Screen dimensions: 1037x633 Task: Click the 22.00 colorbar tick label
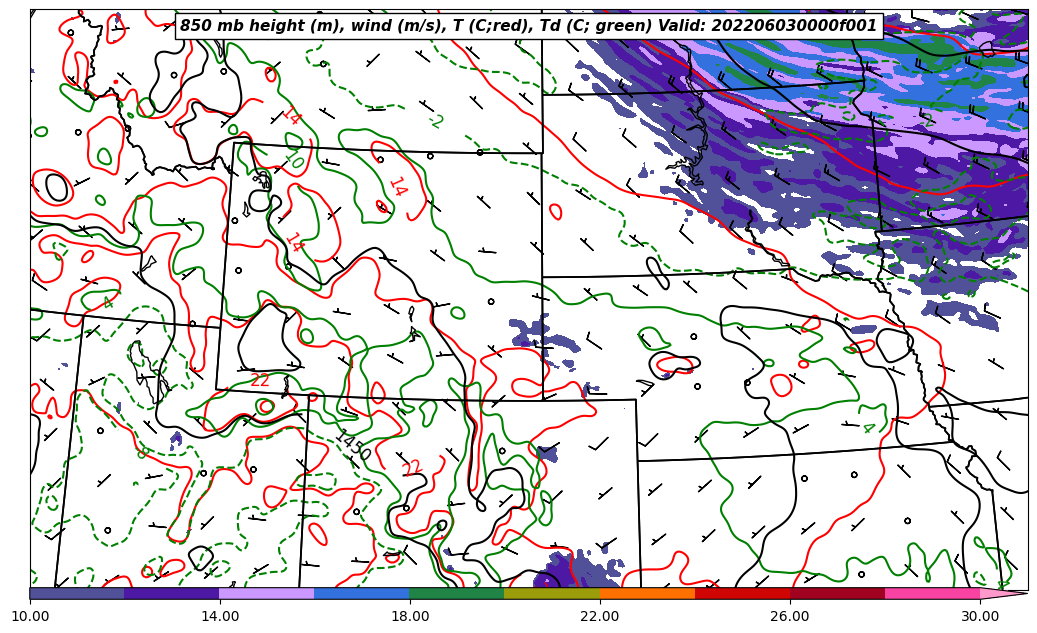coord(600,616)
